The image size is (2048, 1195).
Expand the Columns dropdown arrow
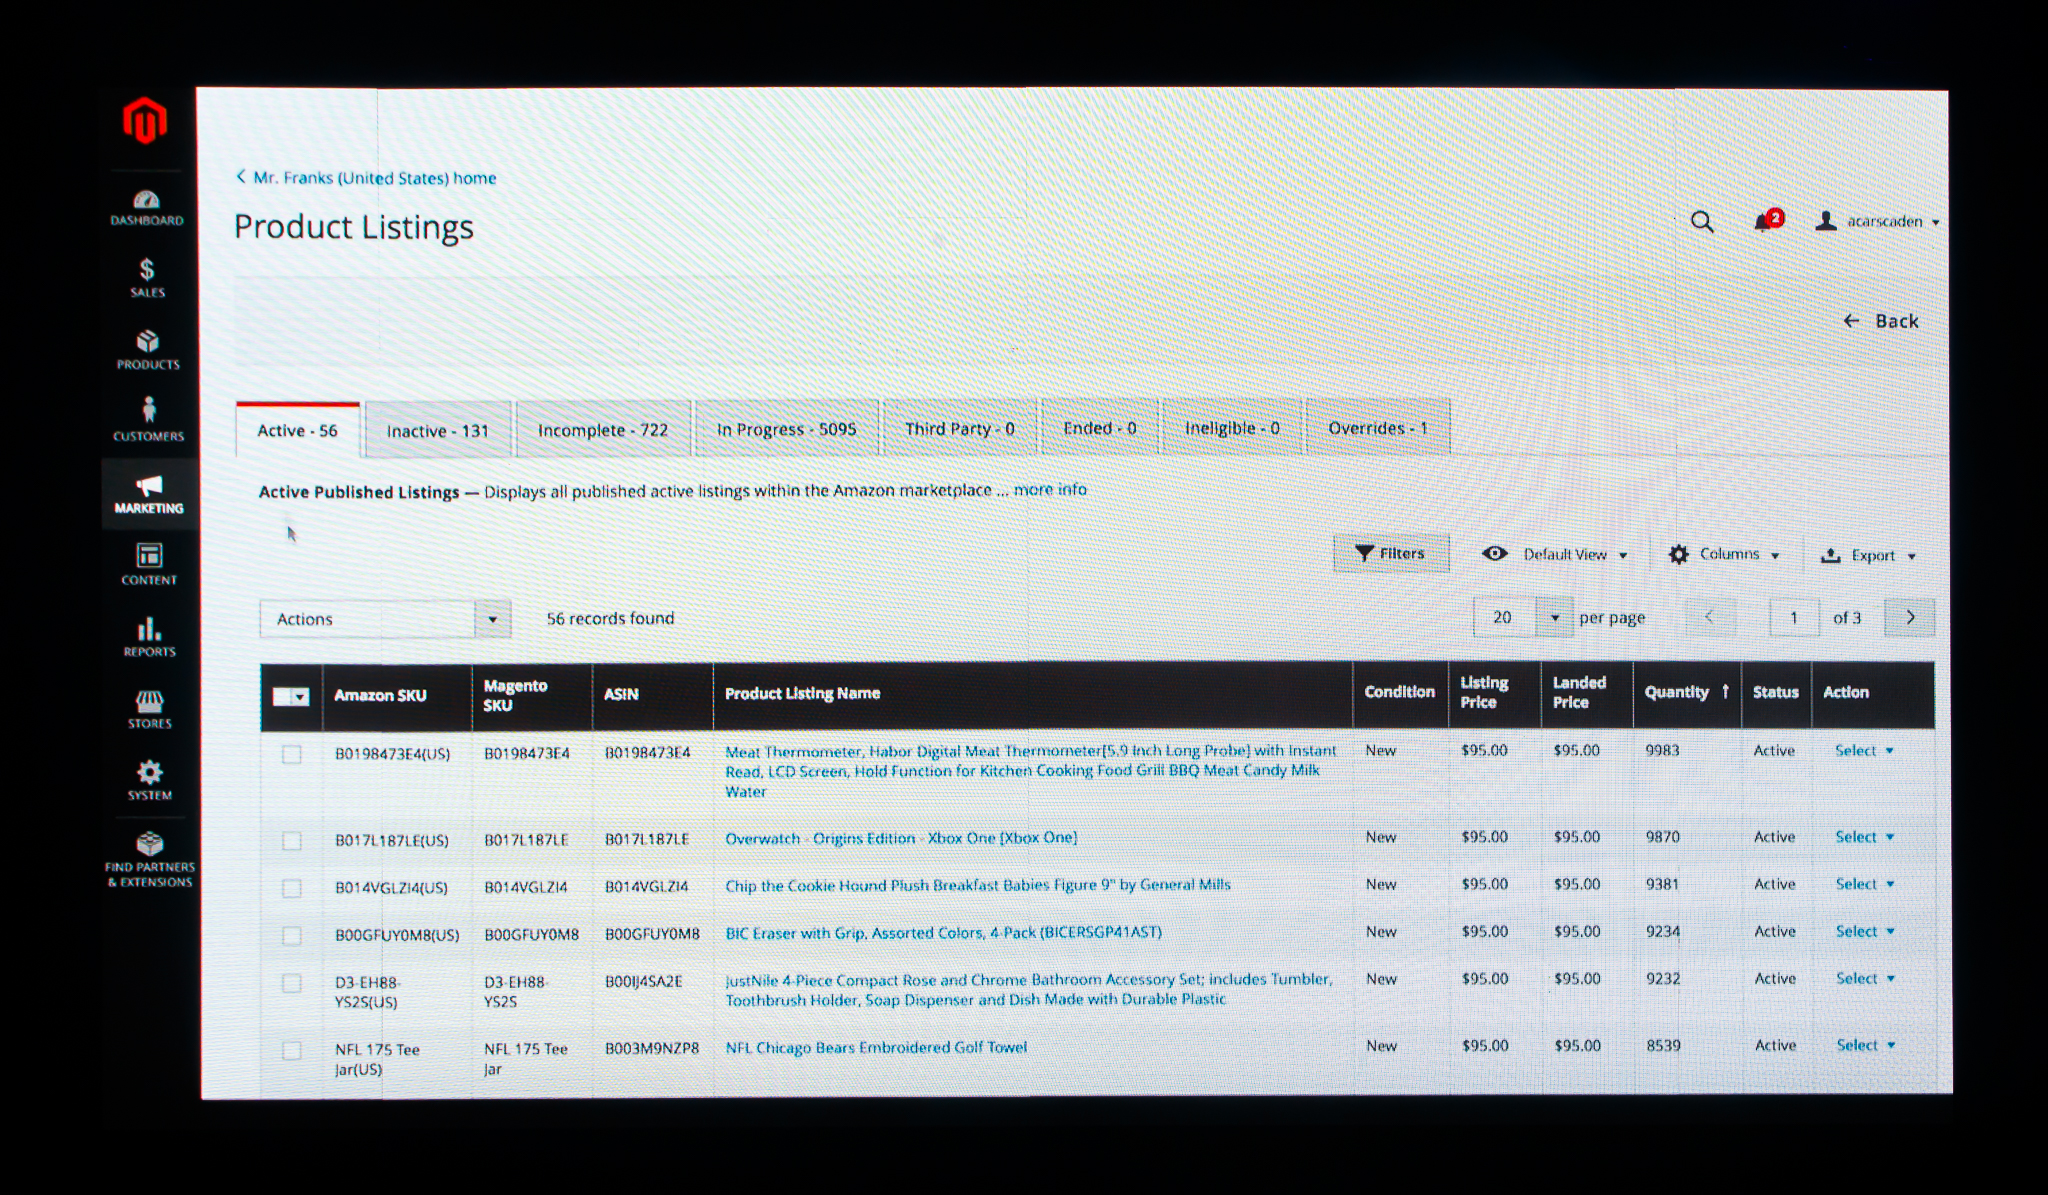pyautogui.click(x=1775, y=555)
